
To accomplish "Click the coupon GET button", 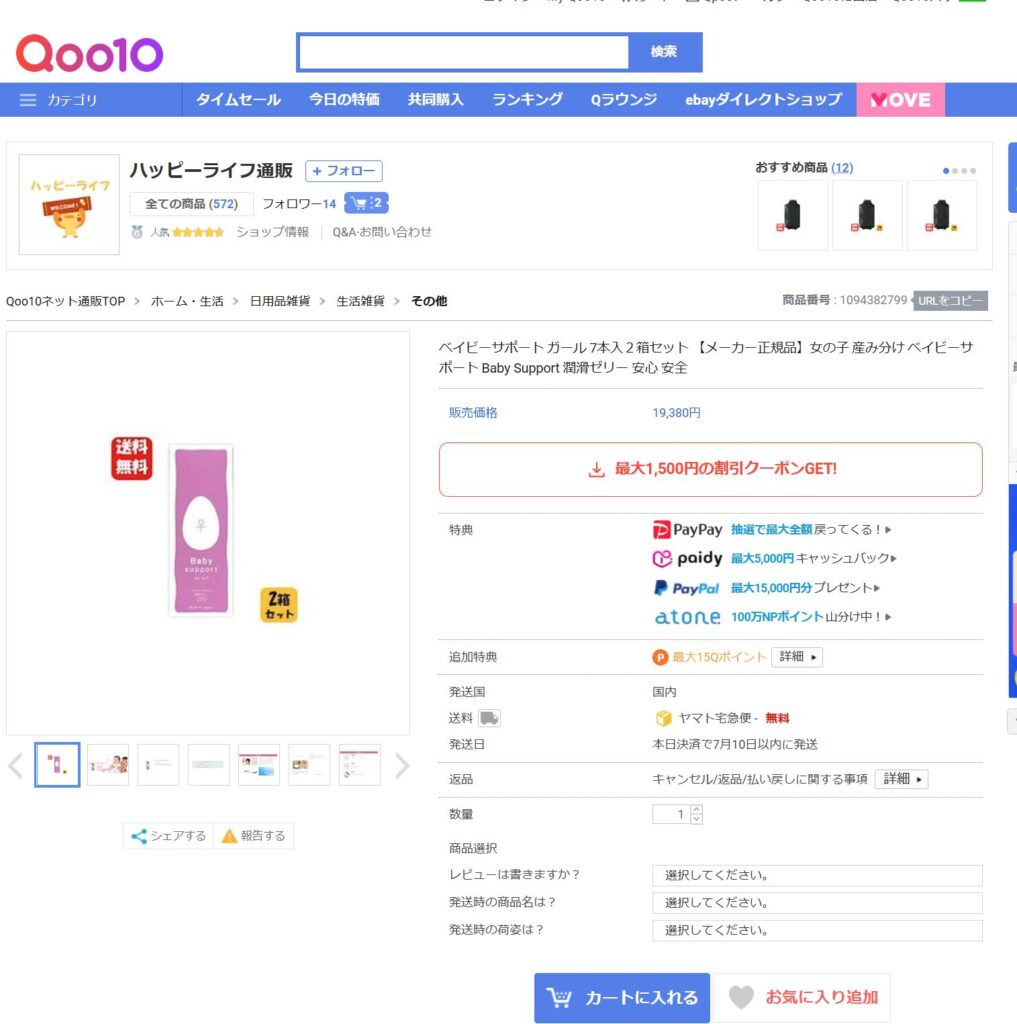I will click(x=710, y=469).
